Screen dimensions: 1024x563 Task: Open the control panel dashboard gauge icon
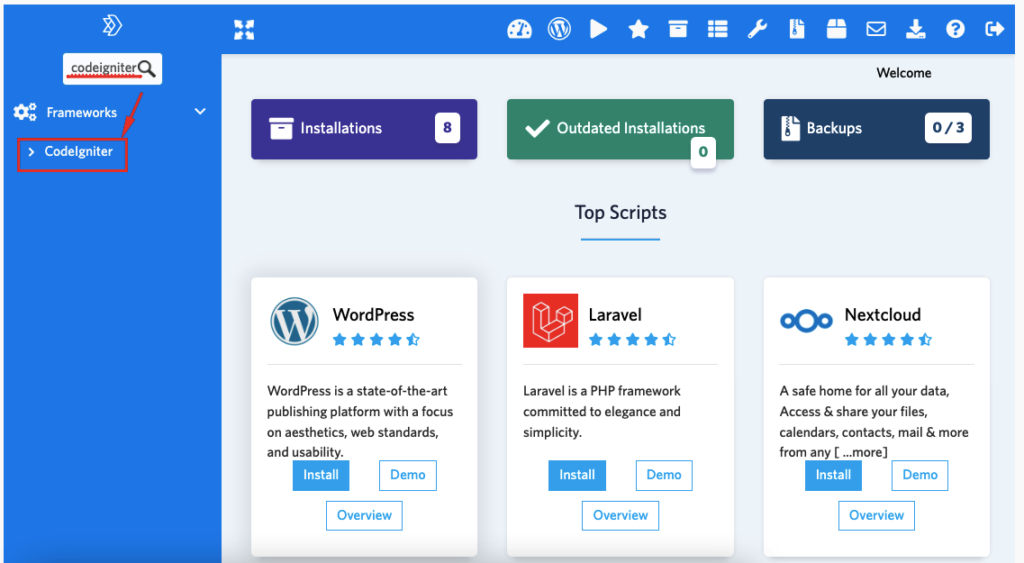(x=519, y=29)
